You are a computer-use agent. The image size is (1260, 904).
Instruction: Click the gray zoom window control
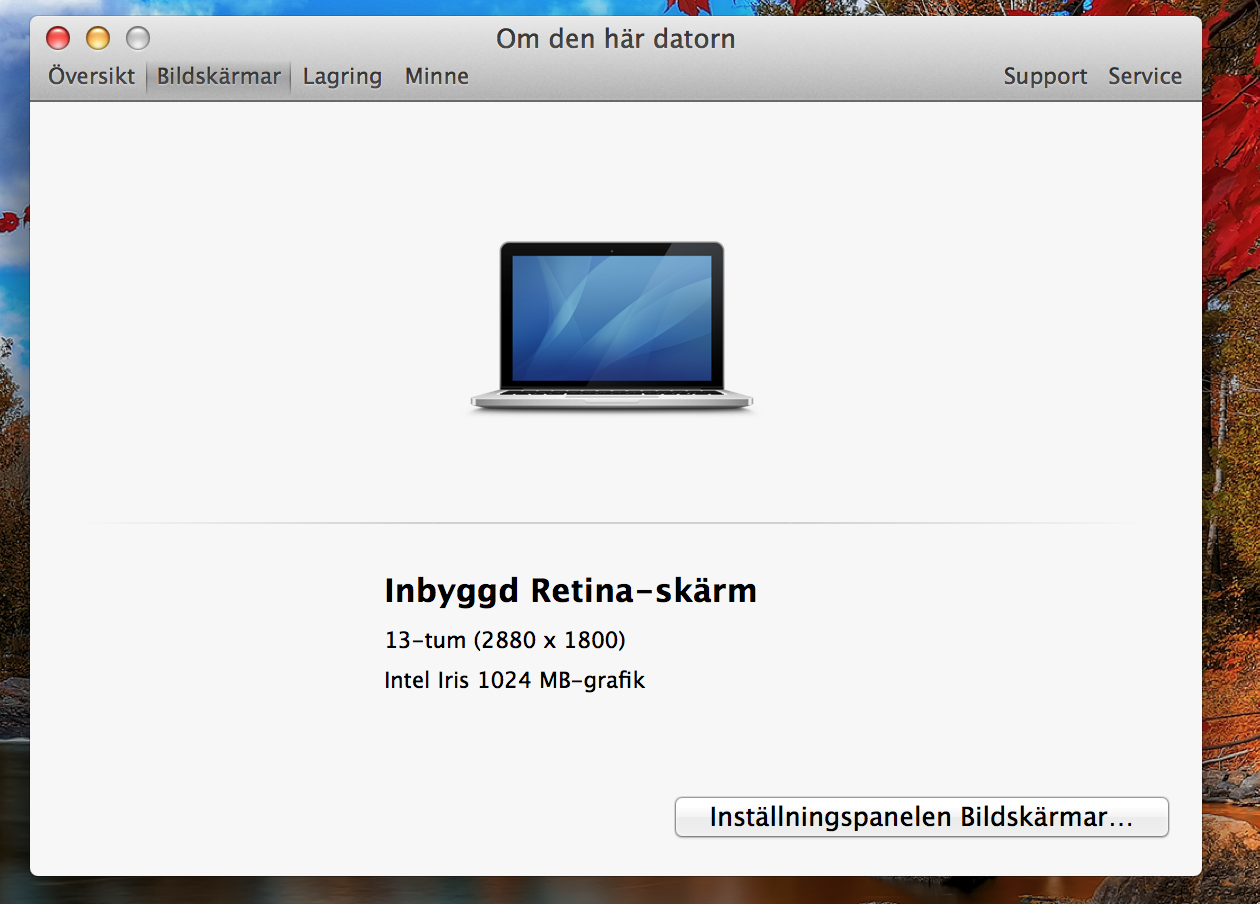(x=136, y=37)
